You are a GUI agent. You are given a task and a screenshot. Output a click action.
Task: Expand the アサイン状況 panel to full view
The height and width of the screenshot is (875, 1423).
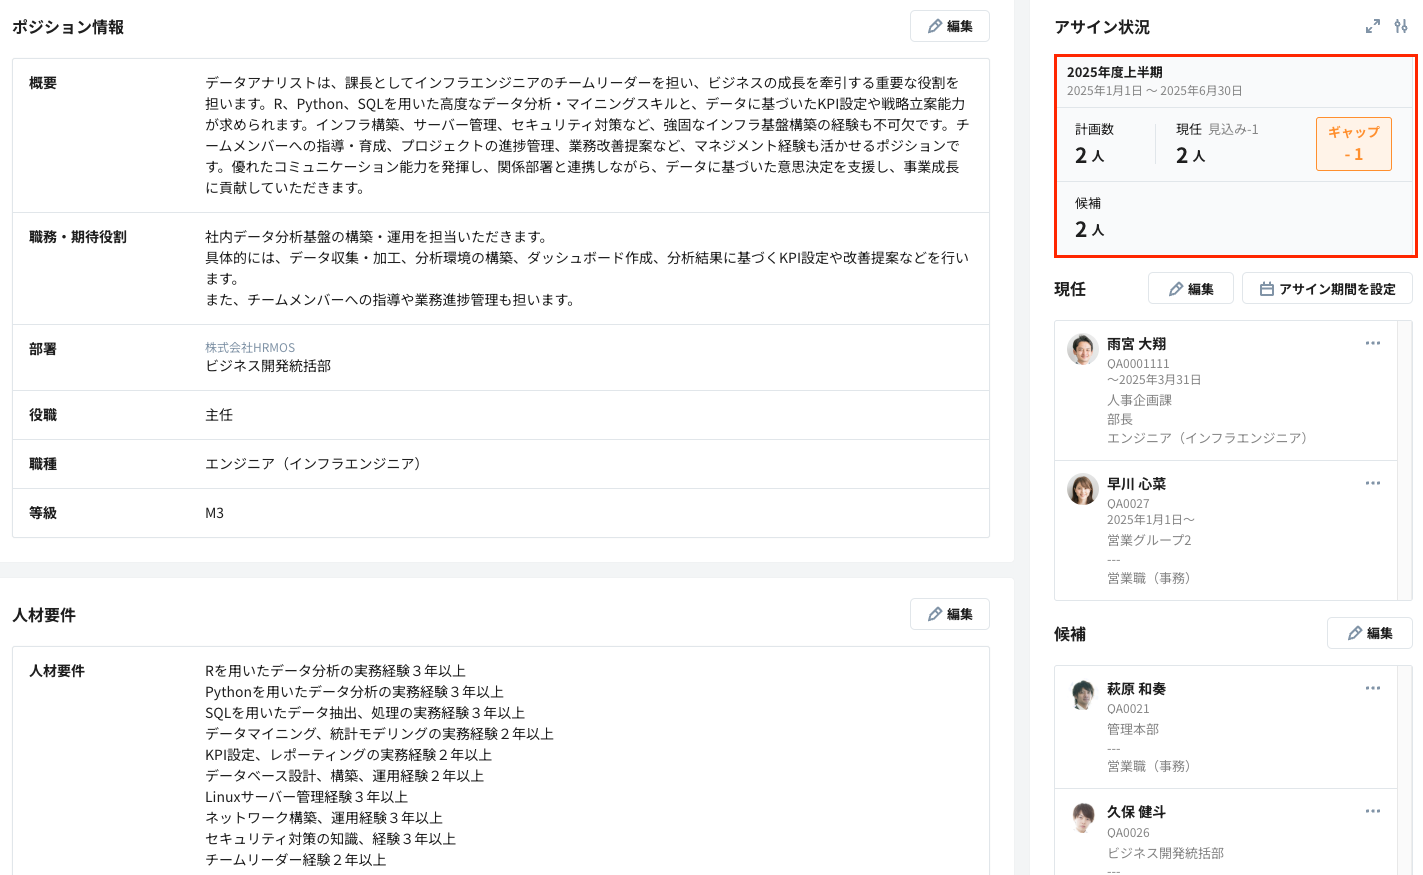(x=1371, y=27)
